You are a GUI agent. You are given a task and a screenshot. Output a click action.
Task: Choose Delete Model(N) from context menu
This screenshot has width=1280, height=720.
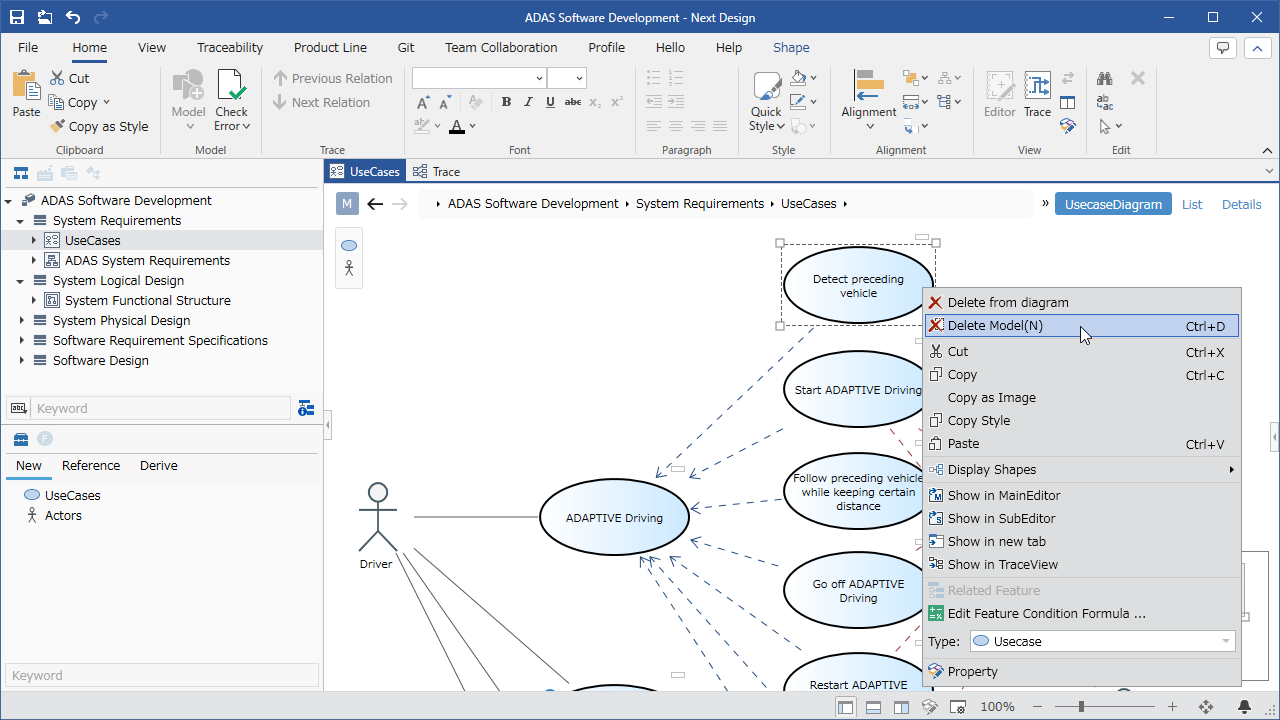tap(1082, 326)
